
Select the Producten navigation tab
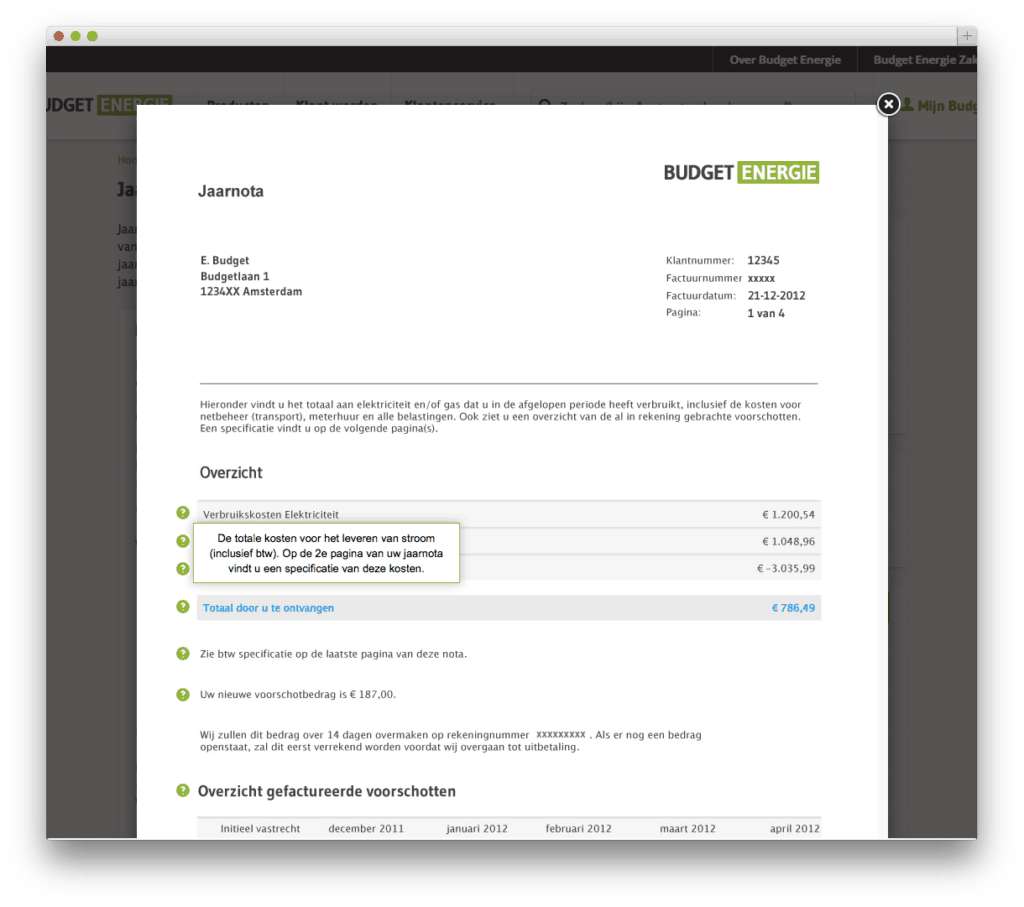pyautogui.click(x=237, y=106)
